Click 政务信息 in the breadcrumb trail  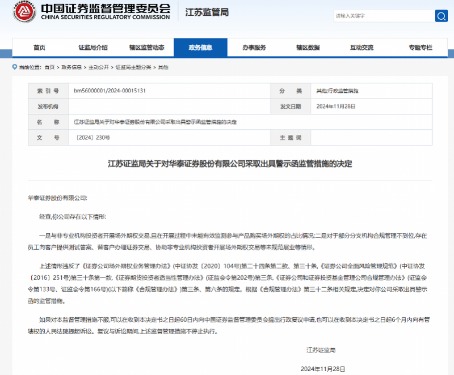click(x=71, y=67)
